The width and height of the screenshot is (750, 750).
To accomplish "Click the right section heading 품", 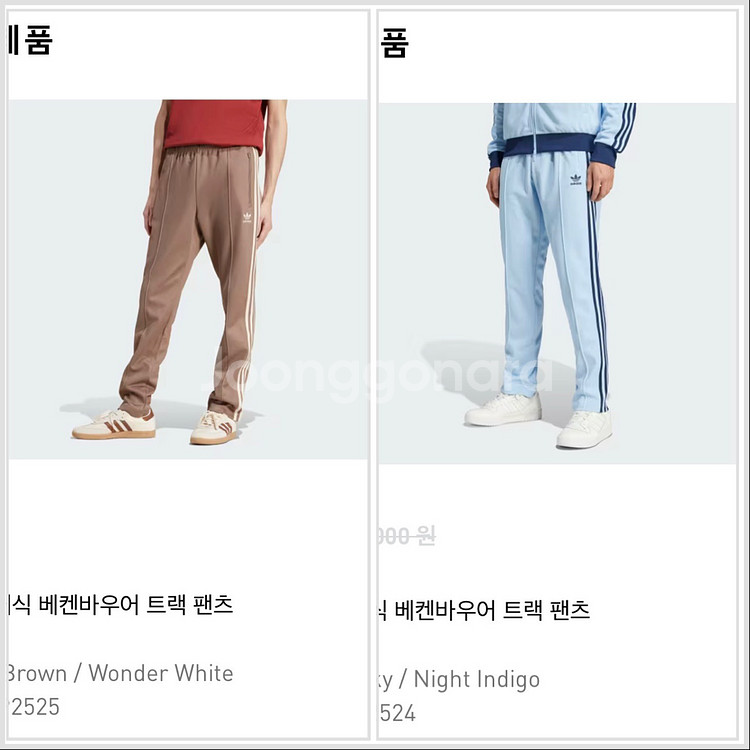I will tap(395, 43).
